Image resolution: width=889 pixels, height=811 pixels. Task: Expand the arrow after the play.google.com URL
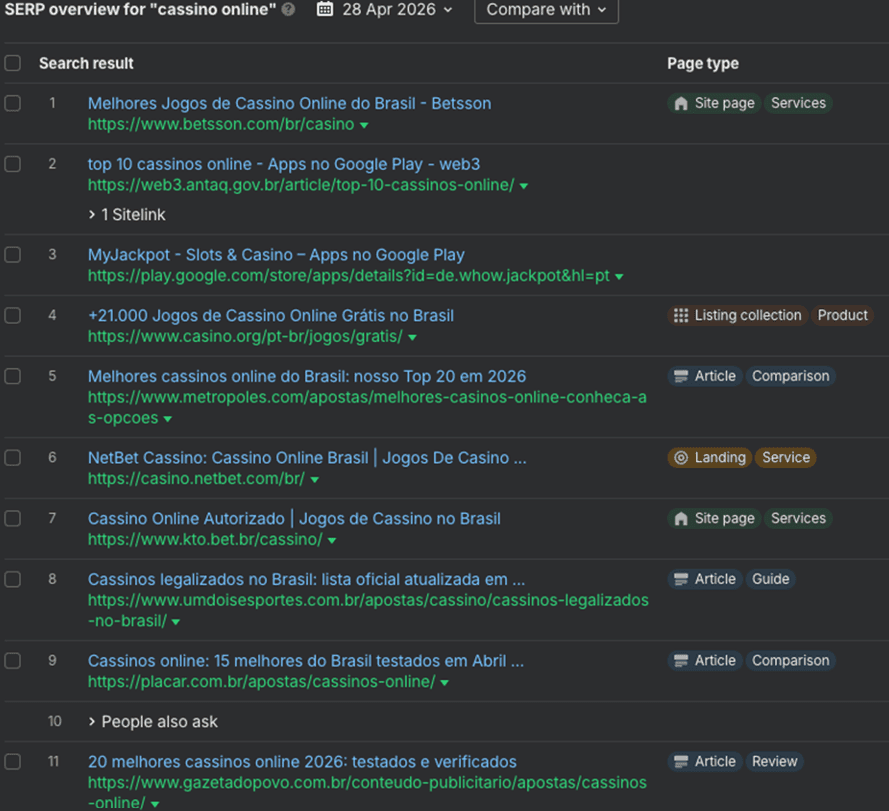point(619,277)
